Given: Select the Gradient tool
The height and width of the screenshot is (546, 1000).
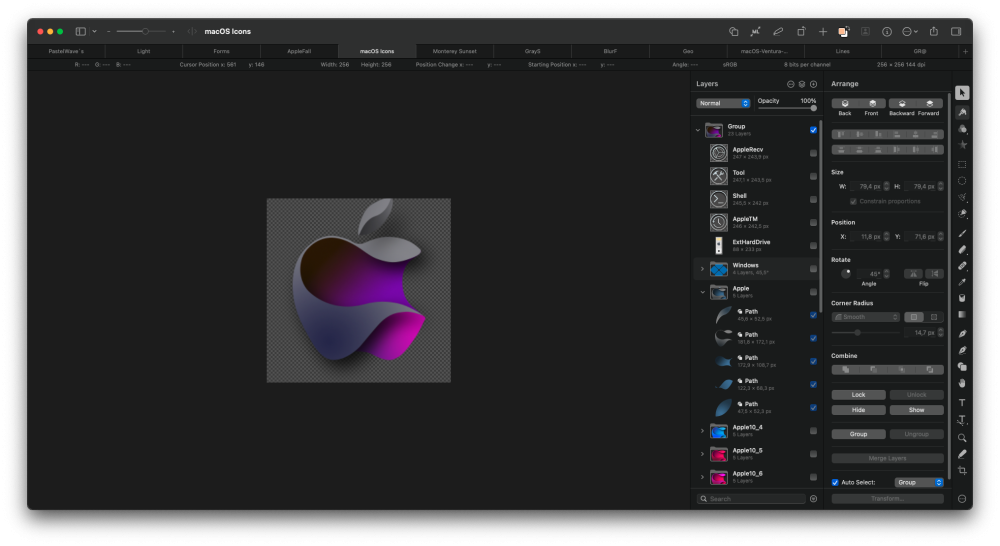Looking at the screenshot, I should click(x=962, y=314).
